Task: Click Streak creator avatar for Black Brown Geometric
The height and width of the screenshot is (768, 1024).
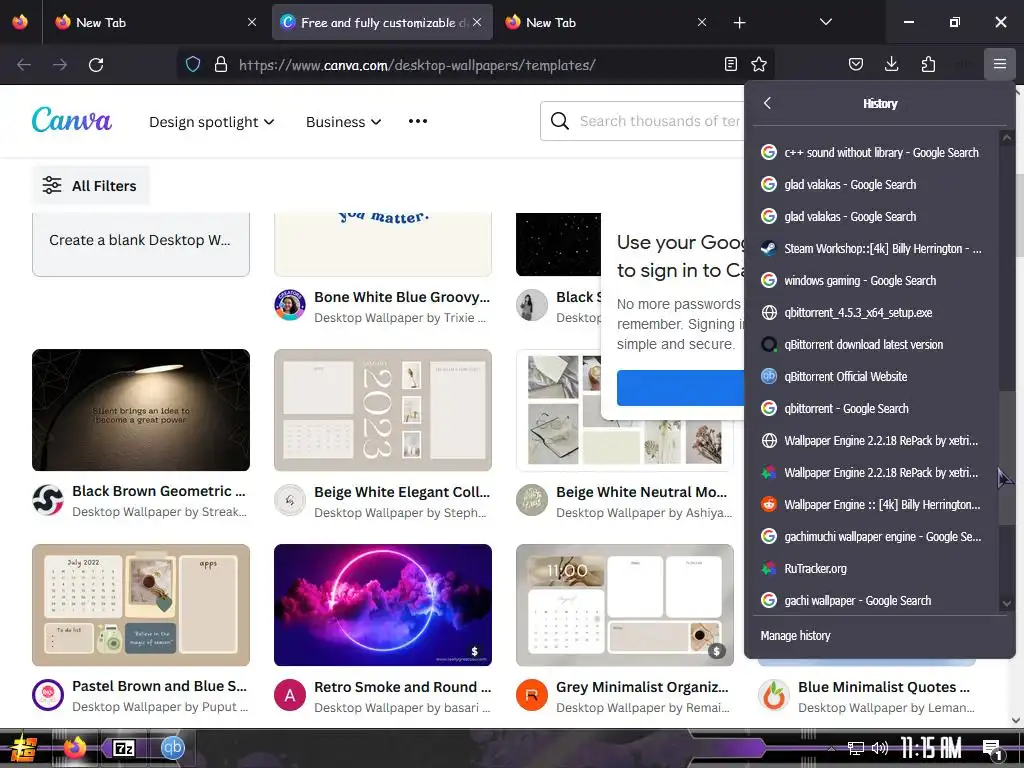Action: 48,500
